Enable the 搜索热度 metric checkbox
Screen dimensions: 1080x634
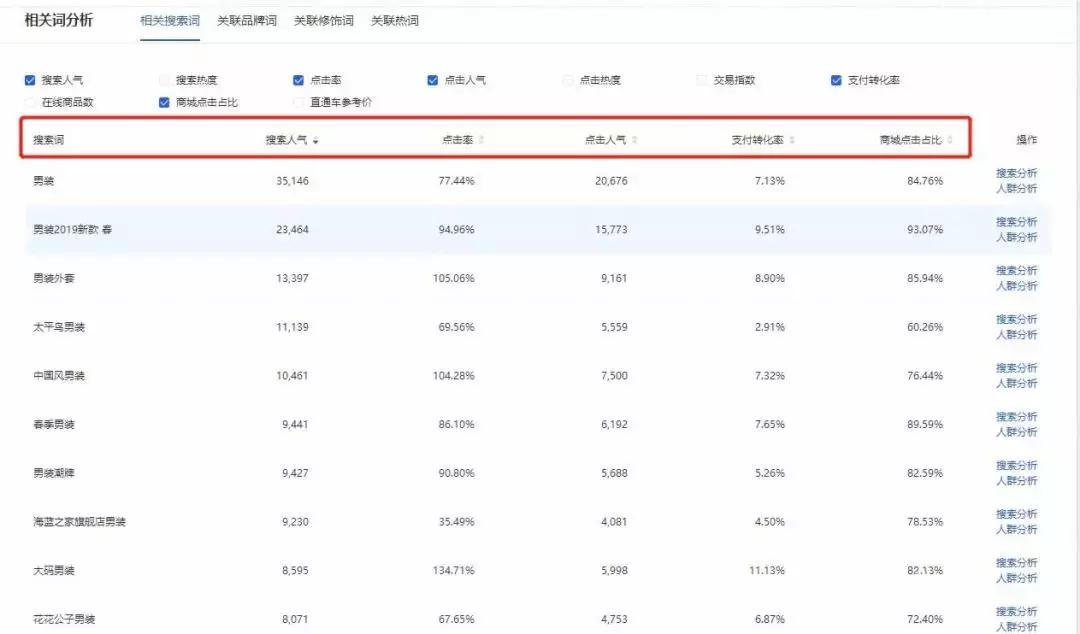click(163, 80)
